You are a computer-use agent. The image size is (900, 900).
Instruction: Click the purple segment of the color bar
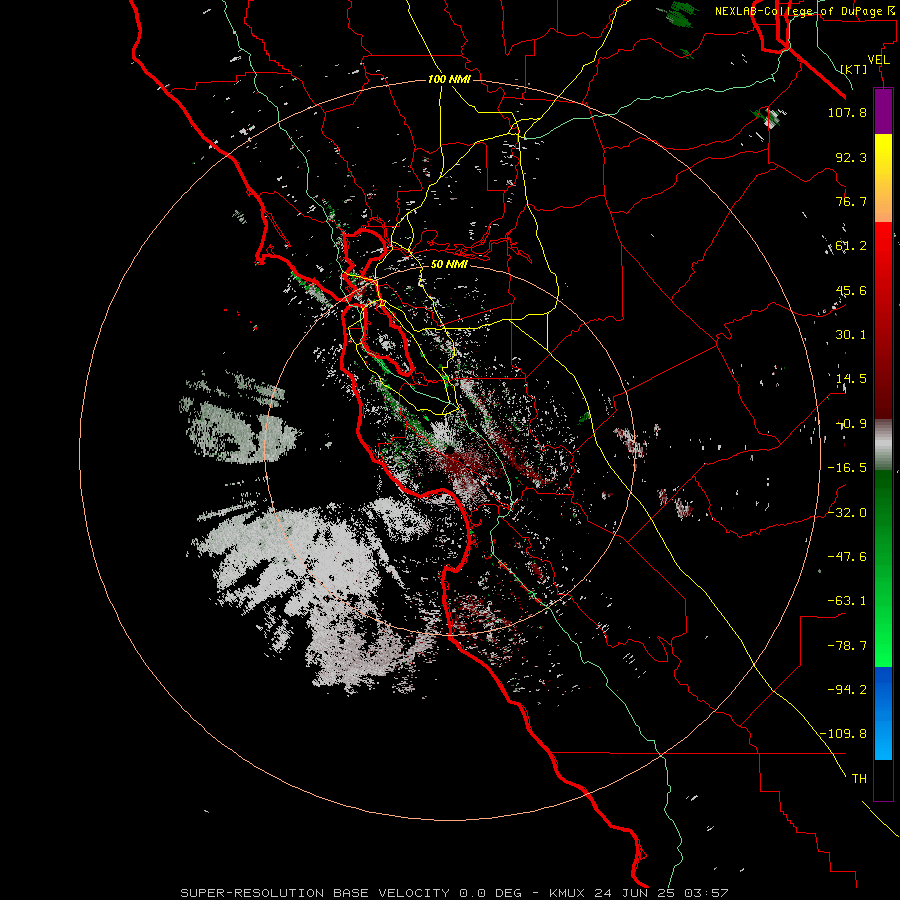pos(883,111)
